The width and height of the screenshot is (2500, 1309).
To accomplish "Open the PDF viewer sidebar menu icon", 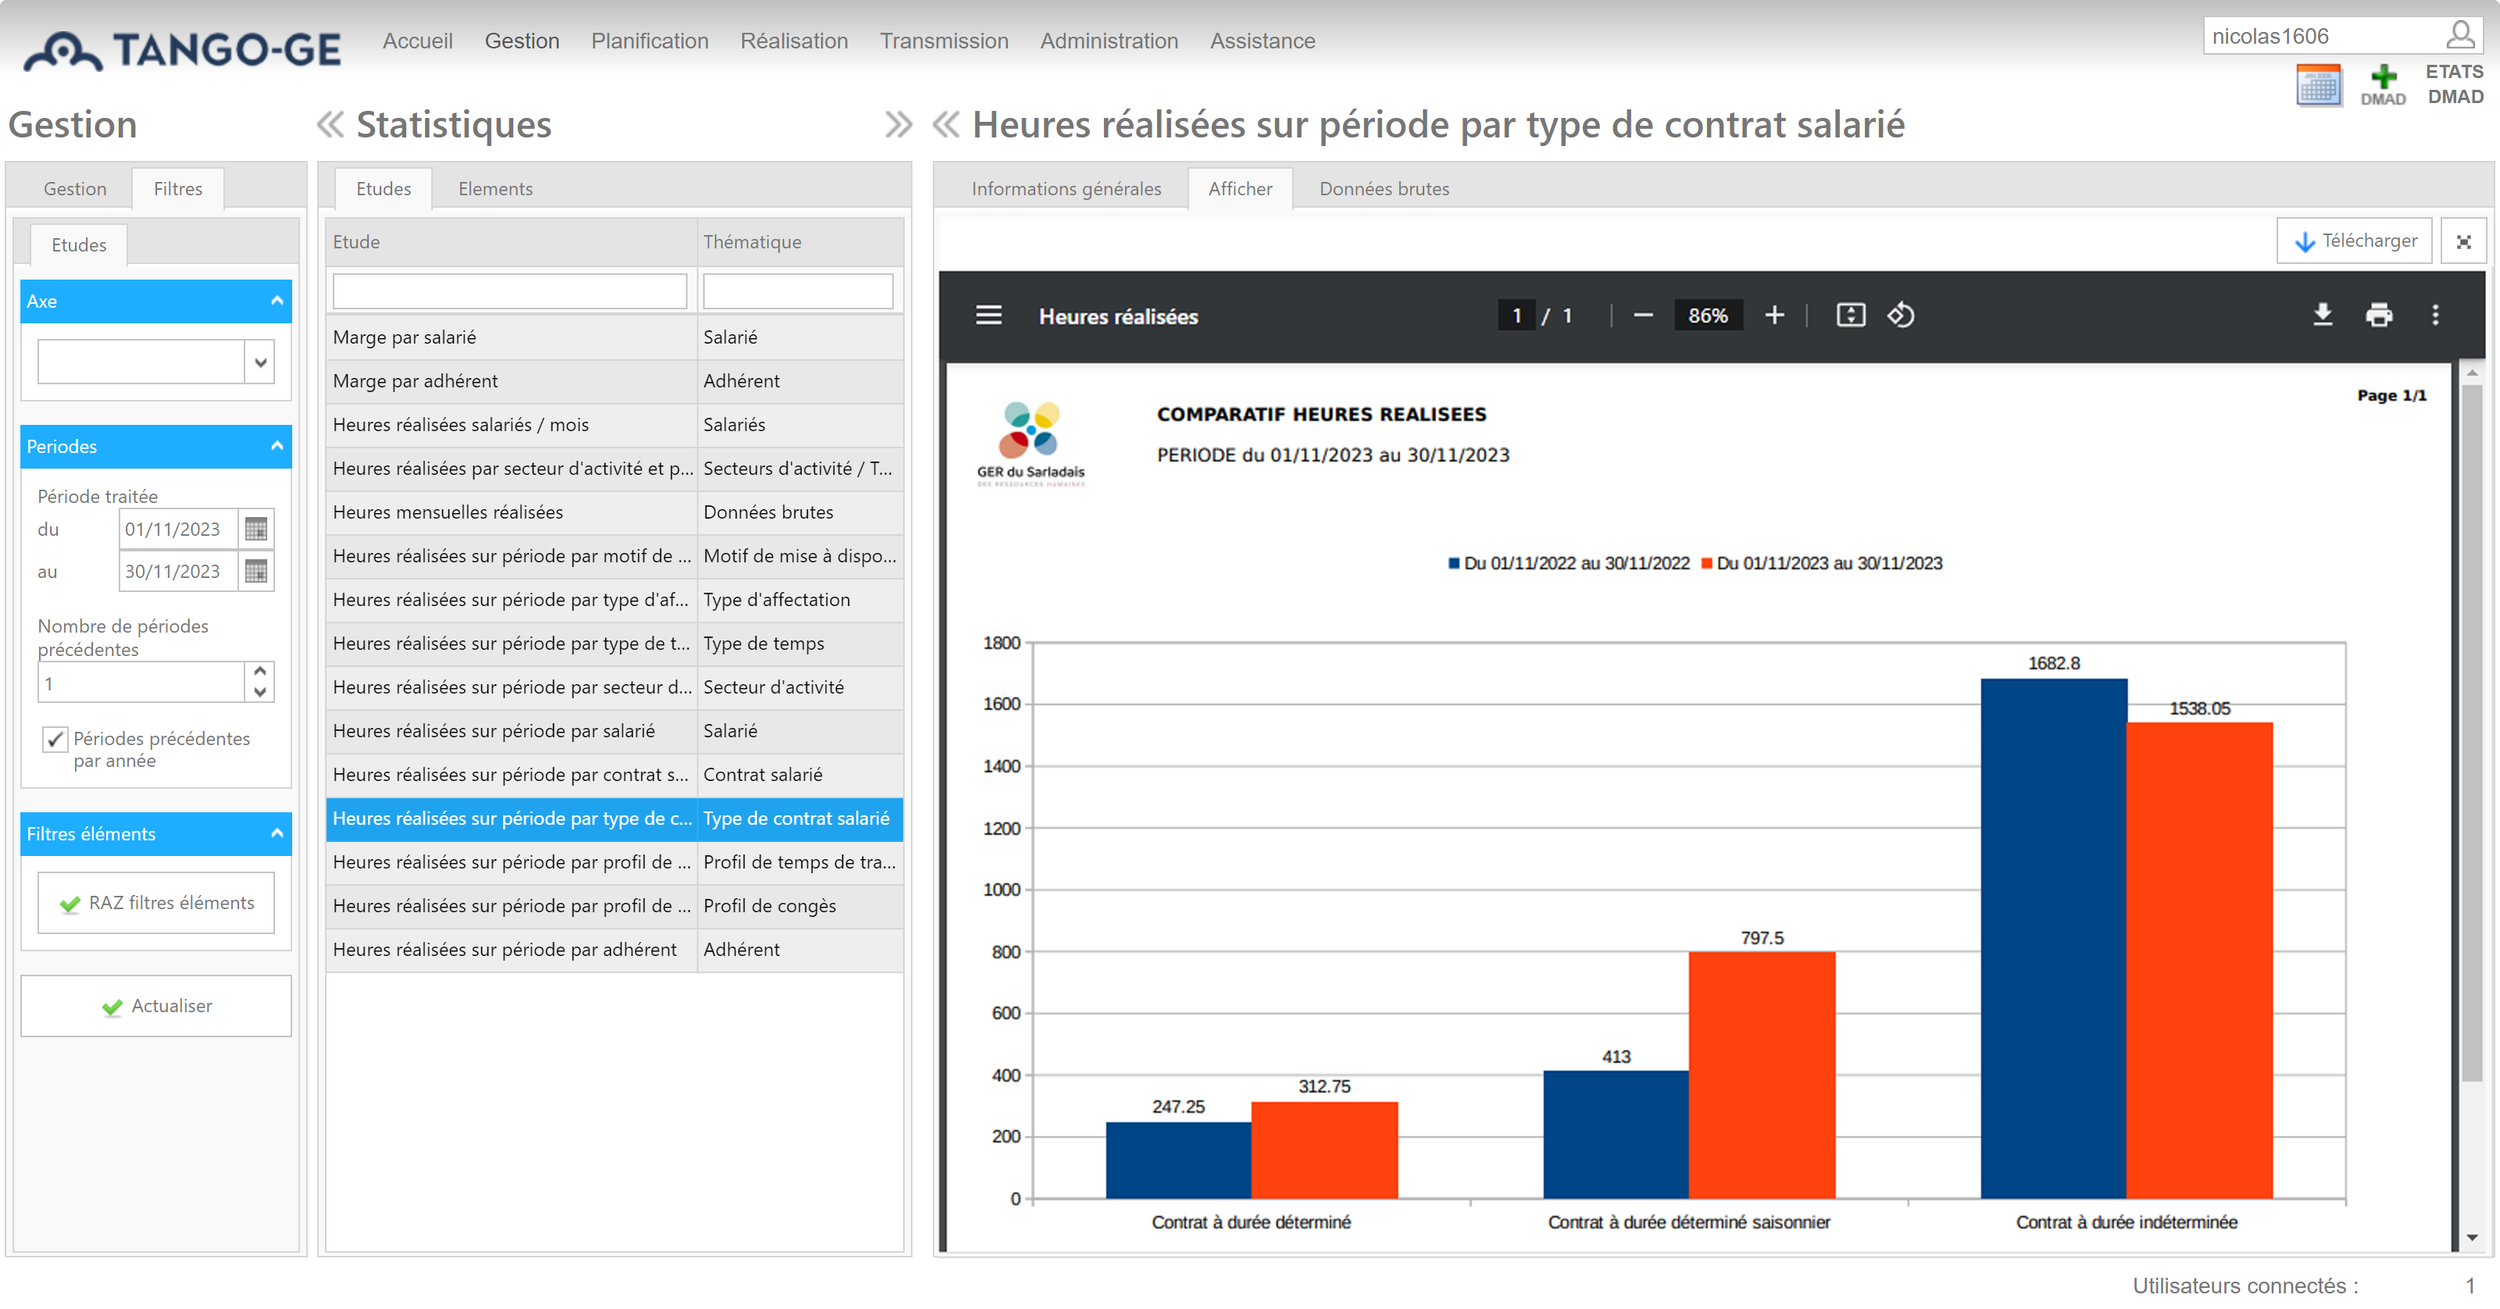I will 988,316.
